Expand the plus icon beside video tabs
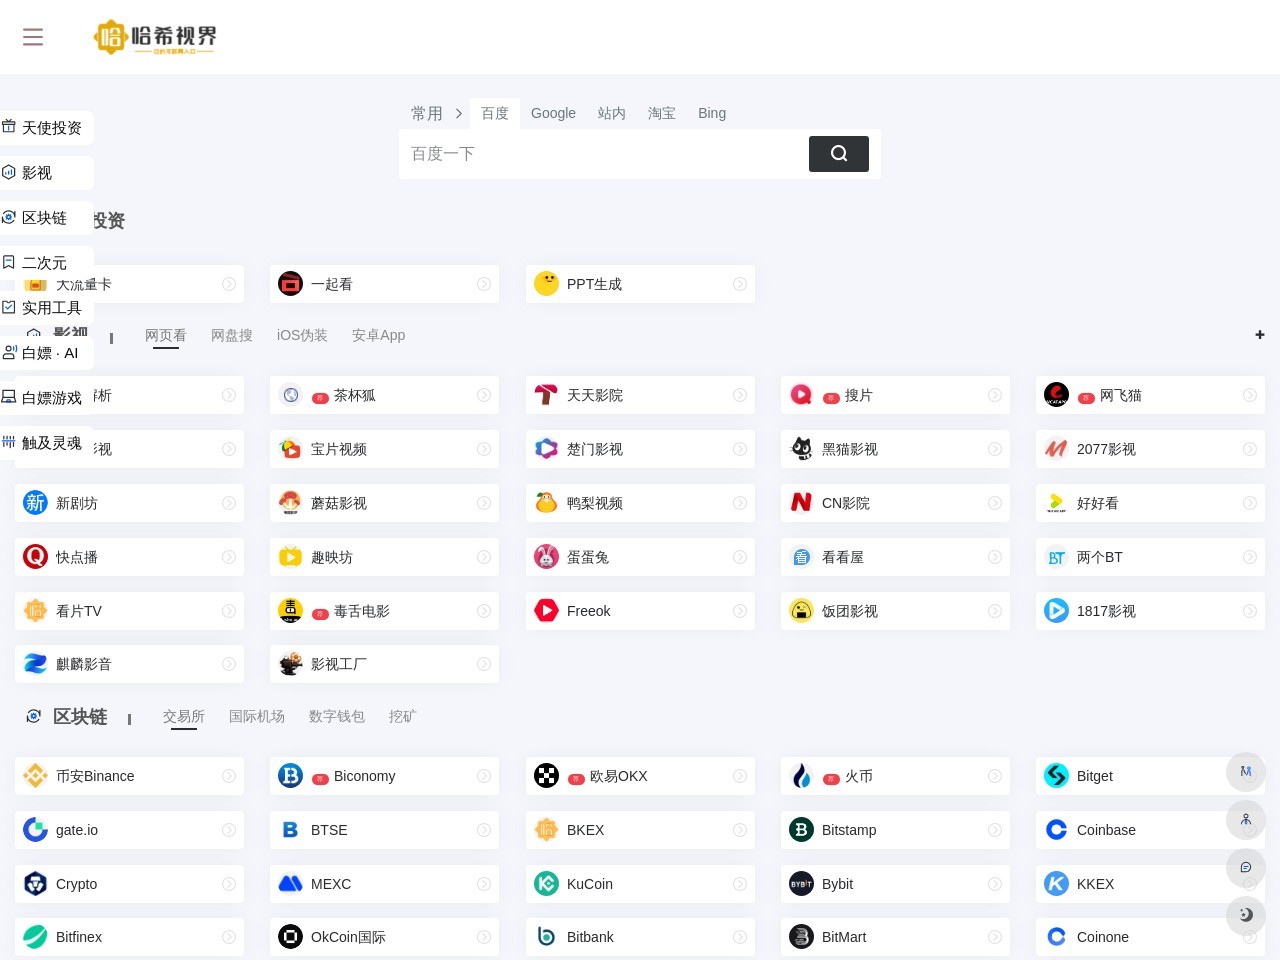The height and width of the screenshot is (960, 1280). click(x=1259, y=335)
